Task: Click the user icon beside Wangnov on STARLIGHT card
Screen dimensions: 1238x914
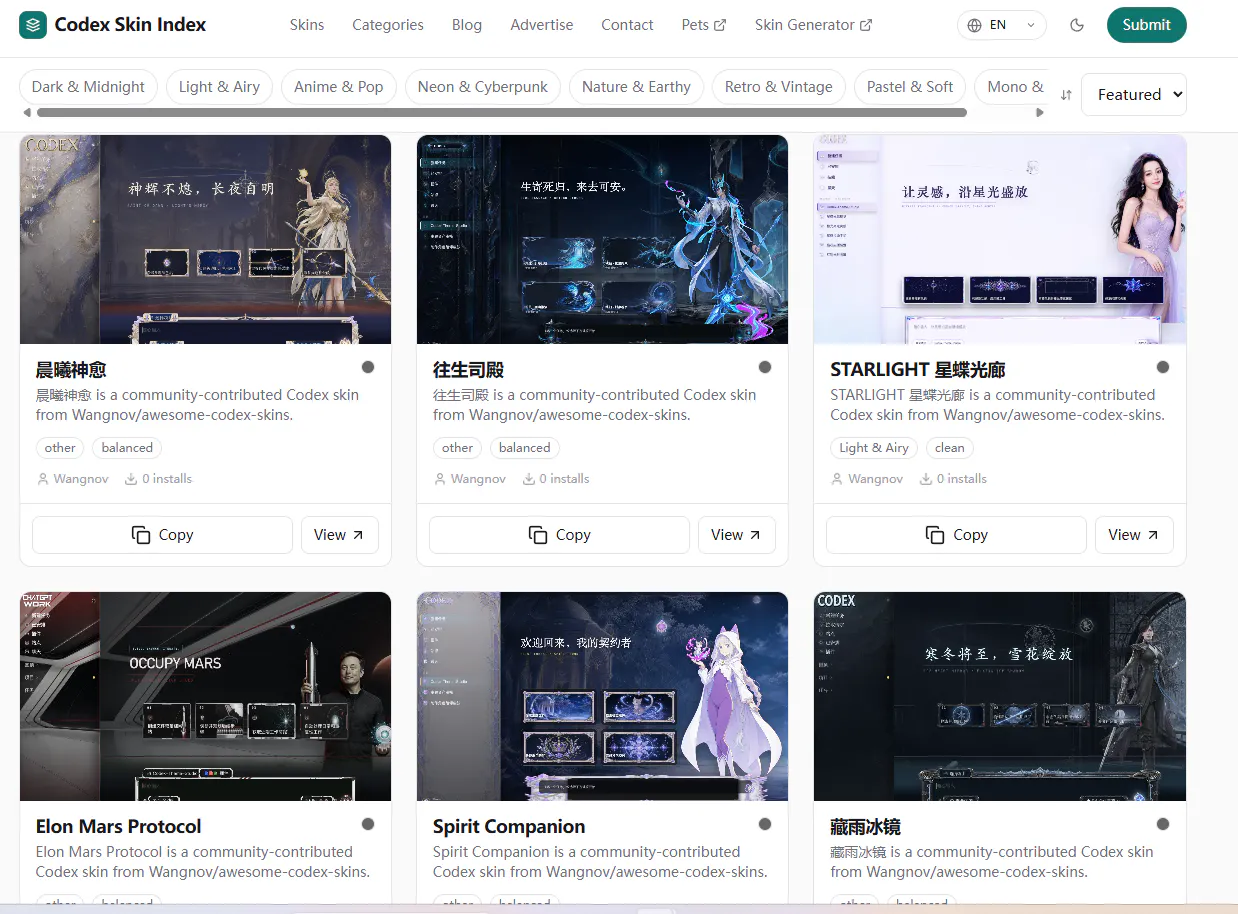Action: tap(838, 479)
